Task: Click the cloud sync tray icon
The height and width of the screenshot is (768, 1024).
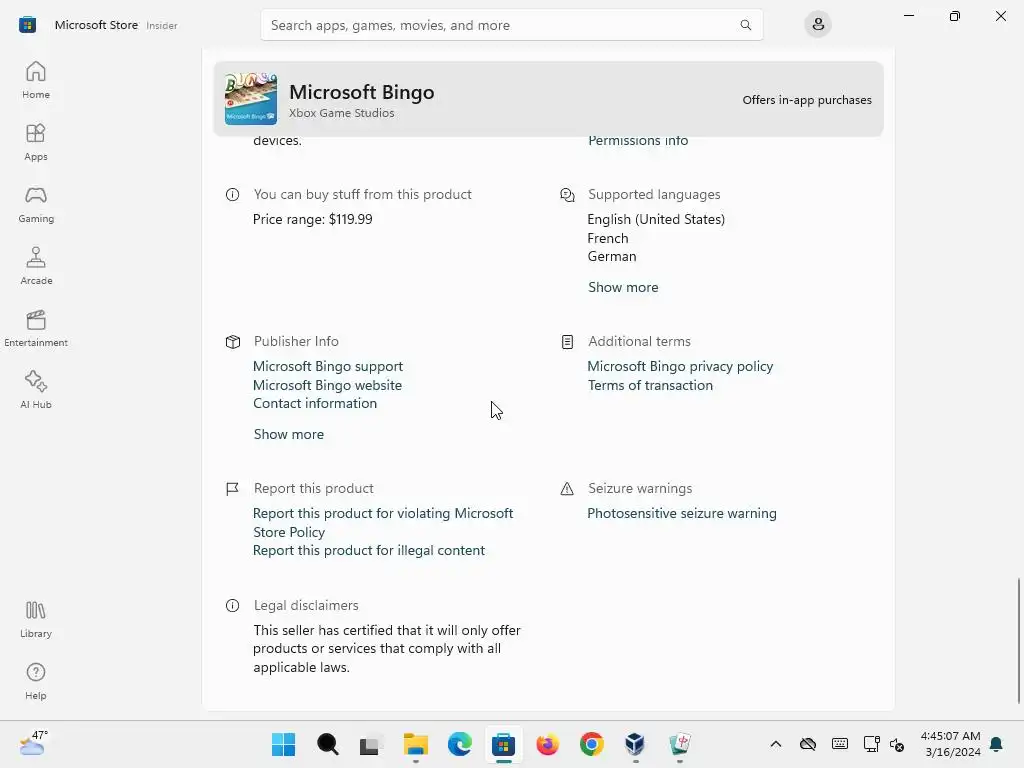Action: [808, 744]
